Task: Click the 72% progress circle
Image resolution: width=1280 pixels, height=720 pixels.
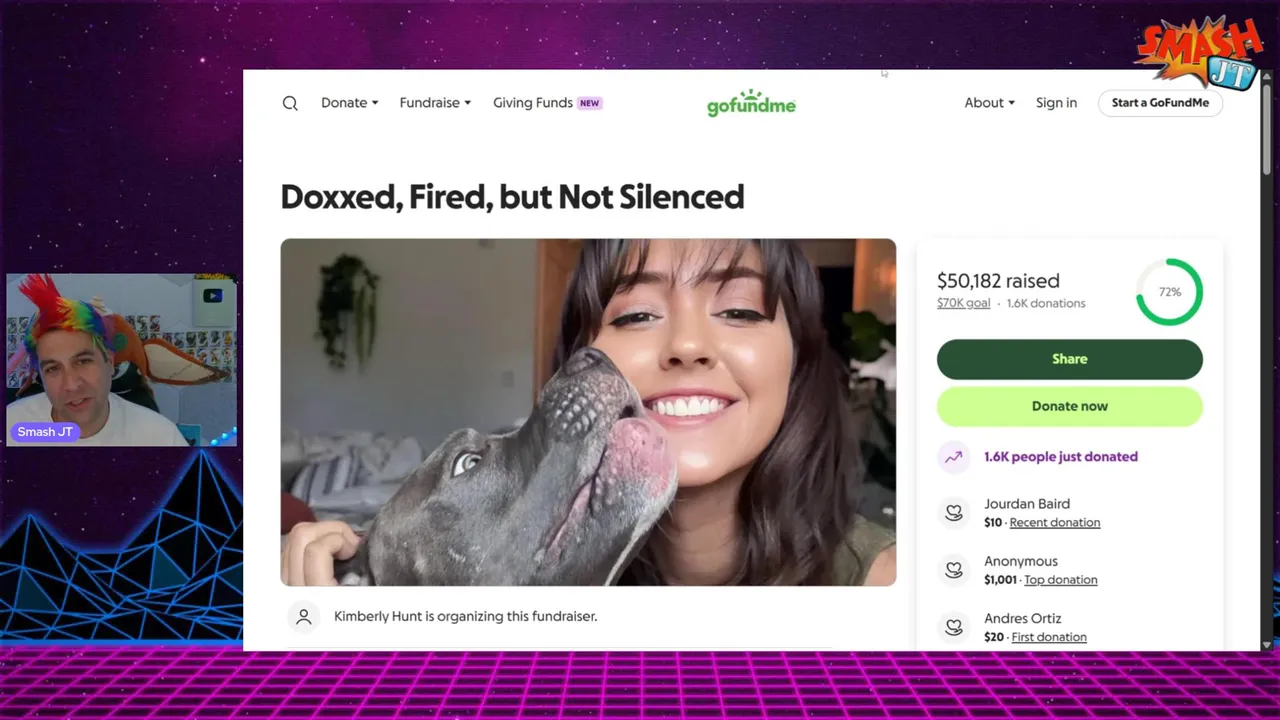Action: pyautogui.click(x=1169, y=292)
